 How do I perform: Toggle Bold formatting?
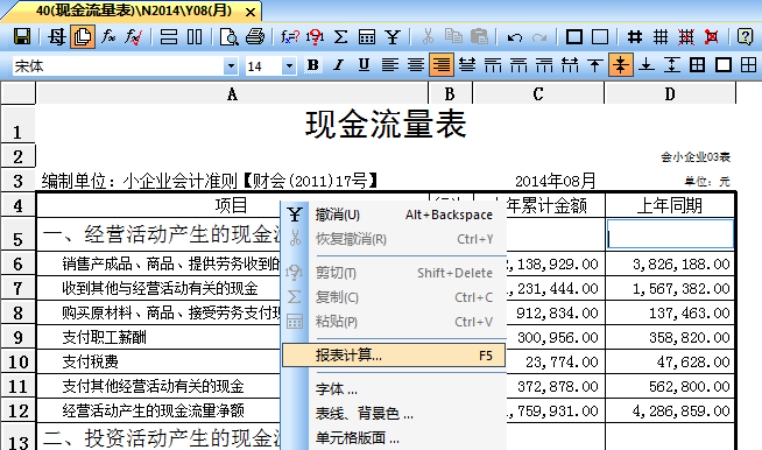pos(313,65)
